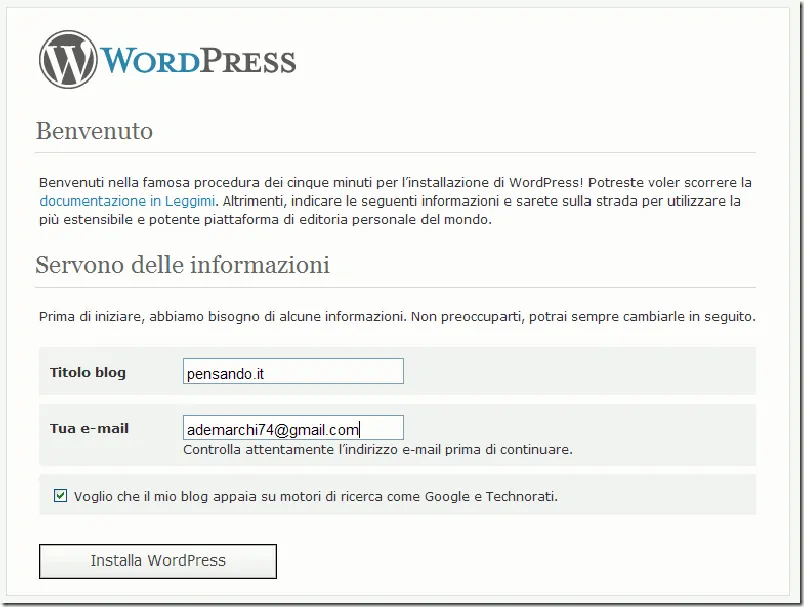The width and height of the screenshot is (804, 607).
Task: Click the Tua e-mail label
Action: 89,428
